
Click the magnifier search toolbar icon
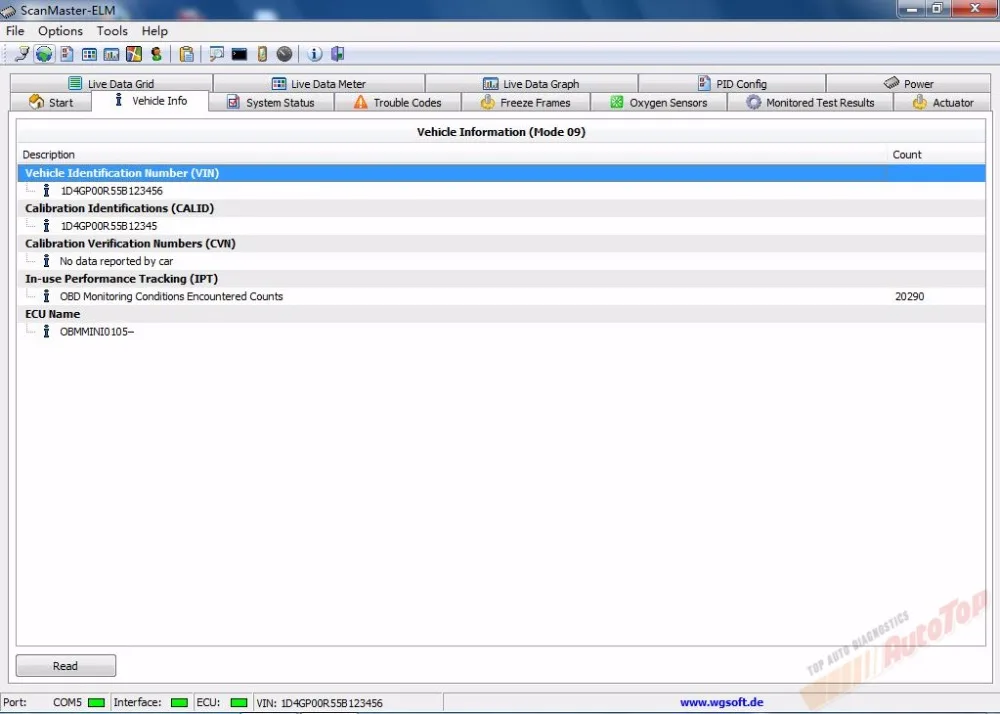[217, 54]
